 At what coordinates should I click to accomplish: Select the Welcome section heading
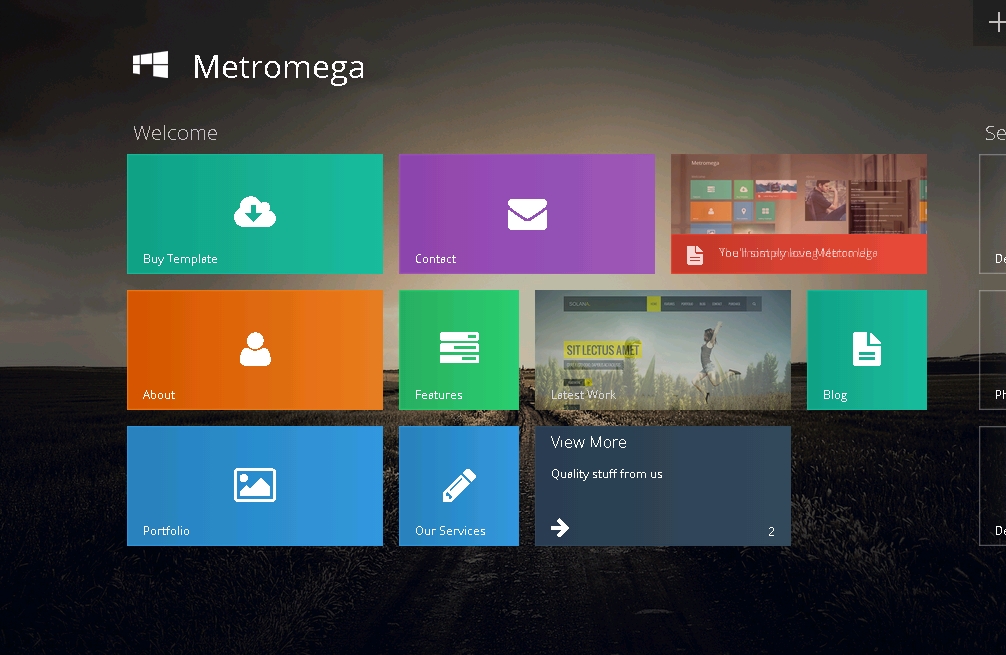pos(175,133)
